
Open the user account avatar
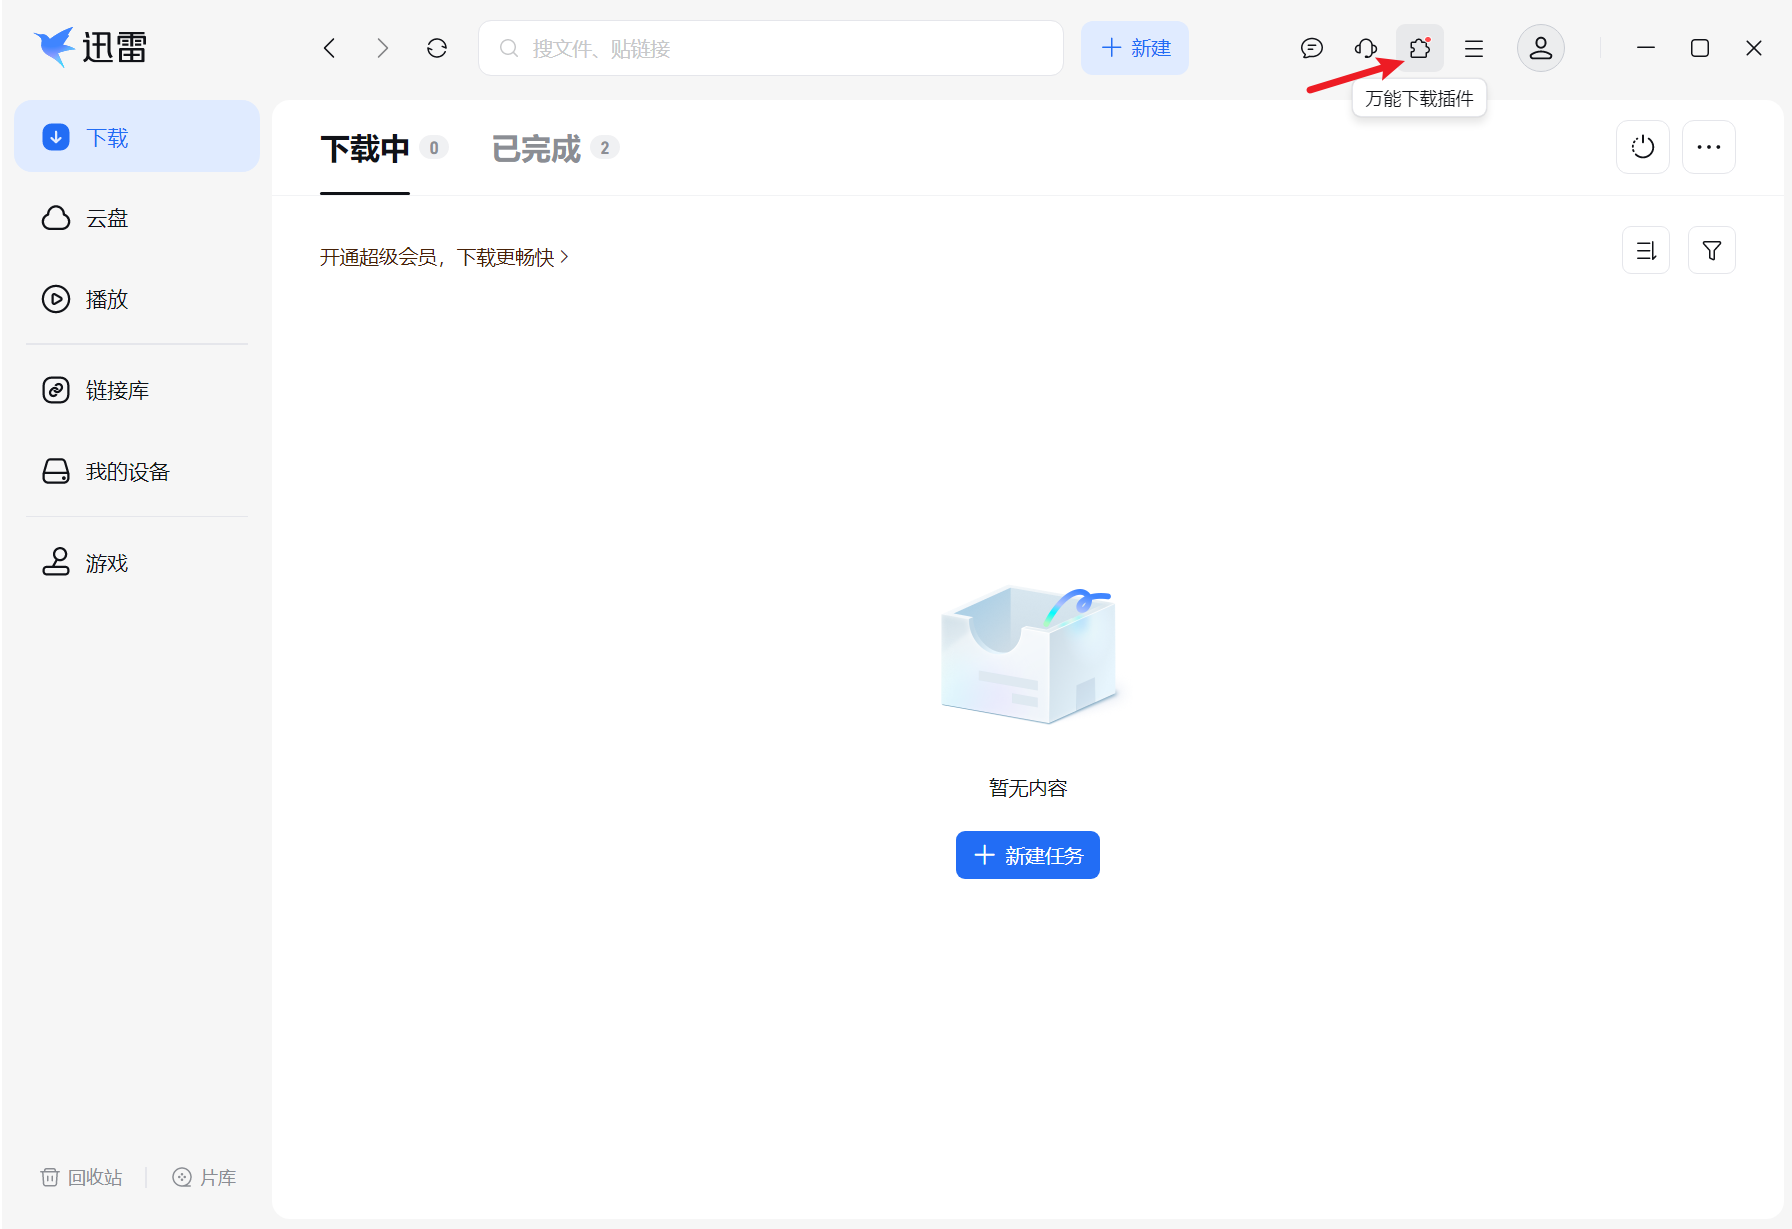pyautogui.click(x=1541, y=48)
